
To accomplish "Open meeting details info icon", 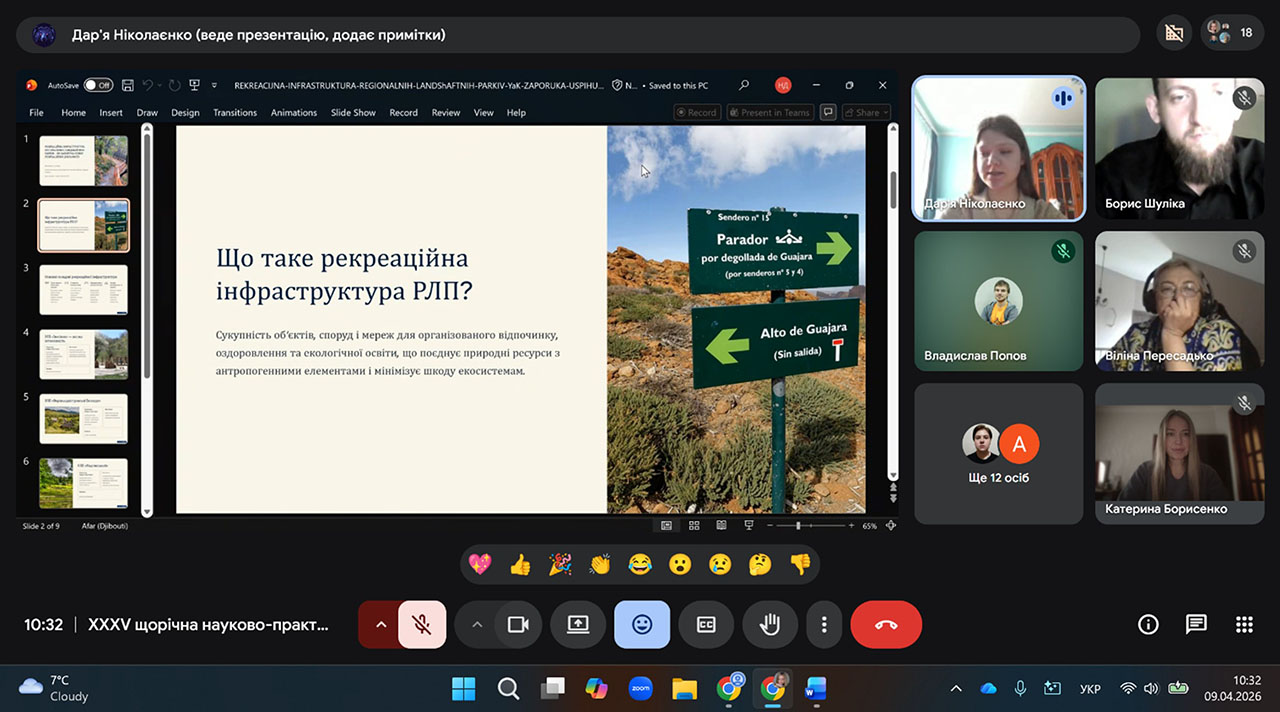I will pos(1148,625).
